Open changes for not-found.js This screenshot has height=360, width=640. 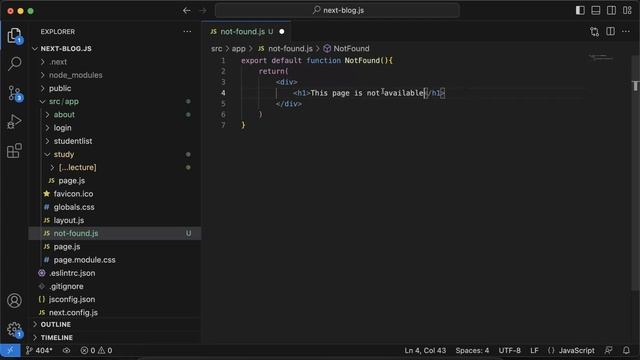coord(594,32)
